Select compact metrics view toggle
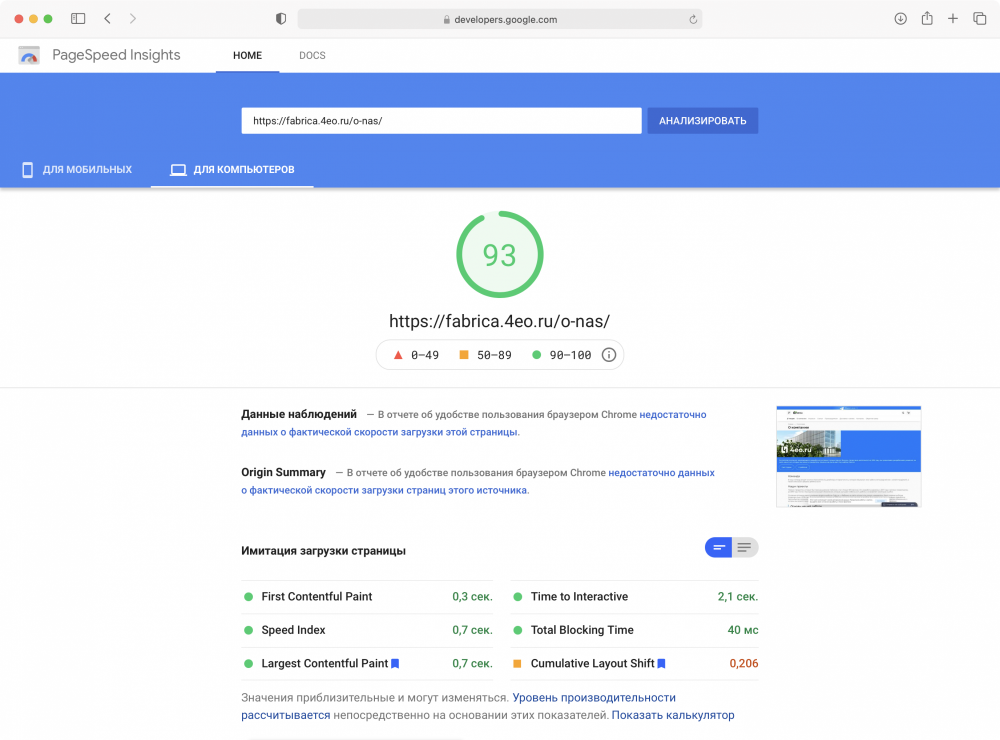The height and width of the screenshot is (740, 1000). tap(719, 547)
